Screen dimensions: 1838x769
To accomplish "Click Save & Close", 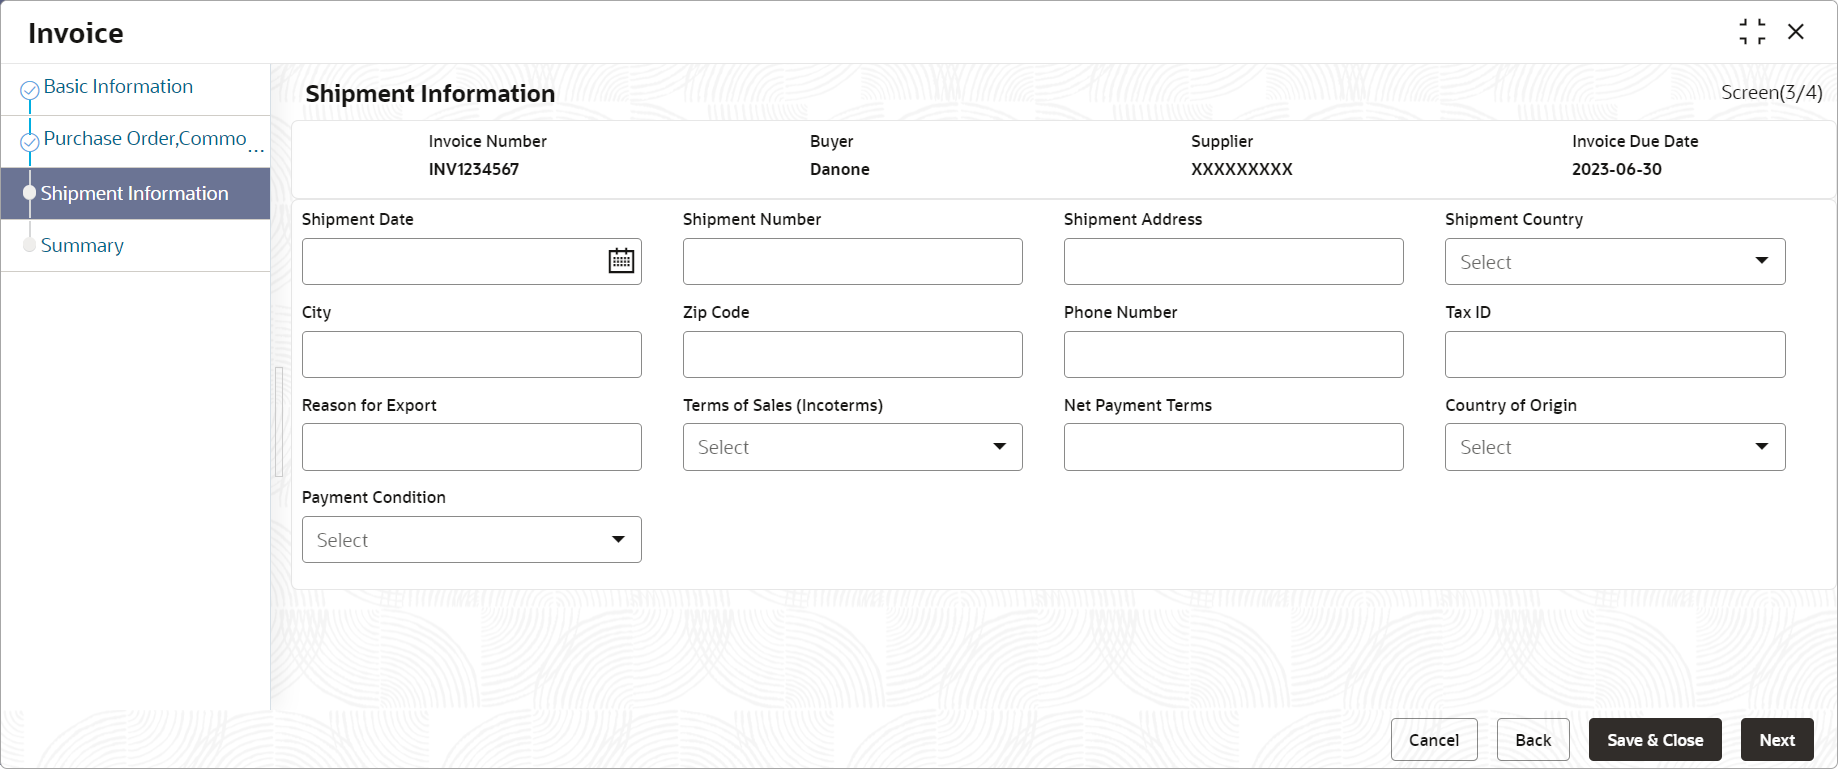I will click(x=1654, y=740).
